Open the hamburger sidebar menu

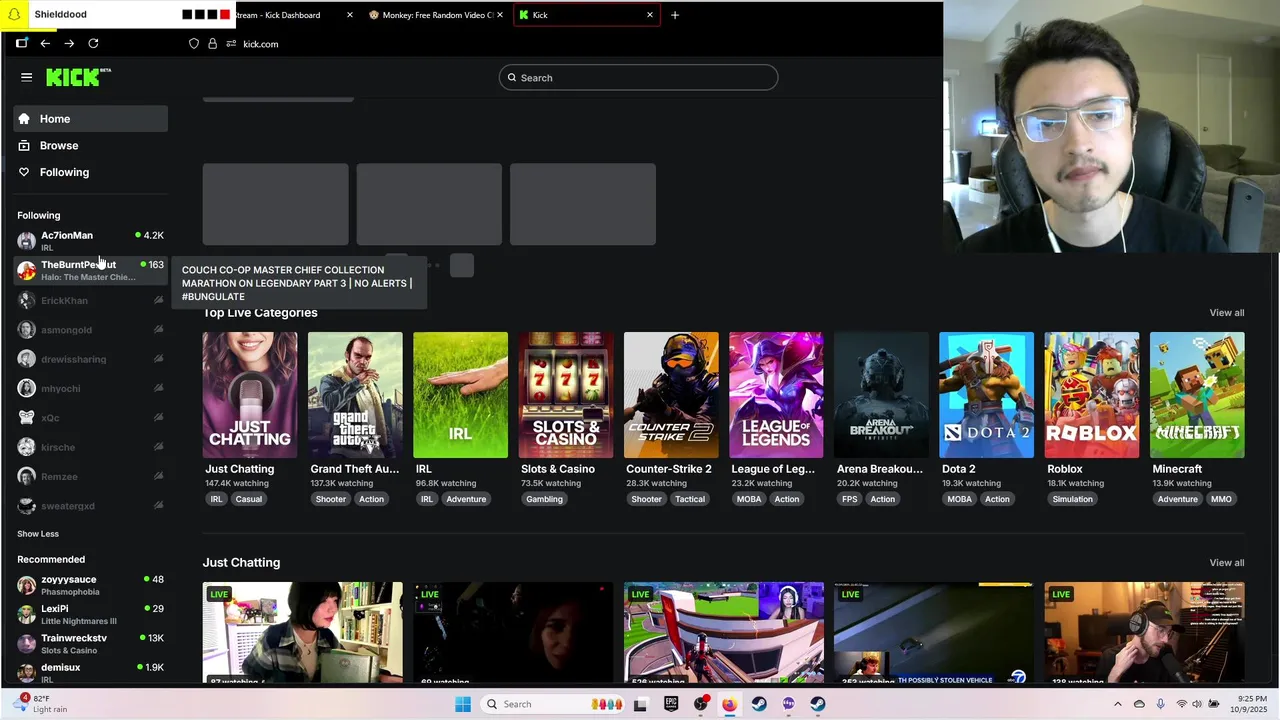coord(27,77)
